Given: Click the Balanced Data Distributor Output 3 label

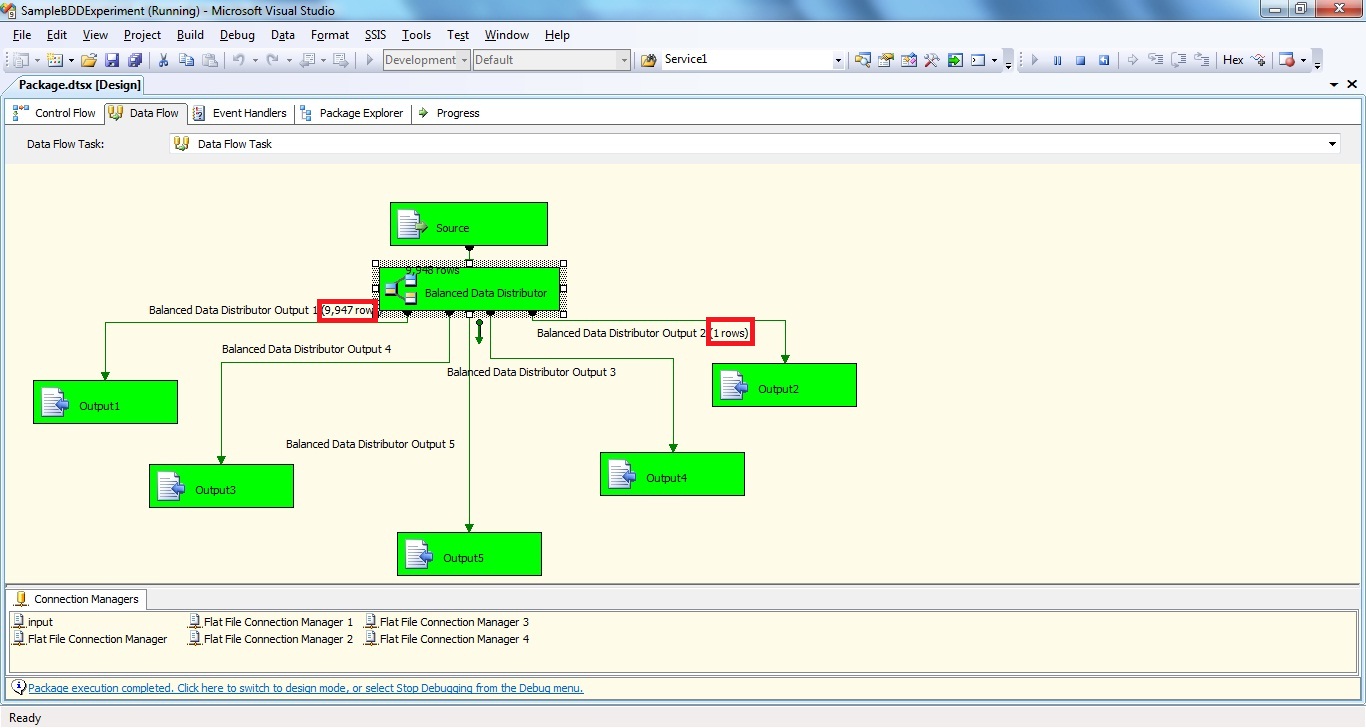Looking at the screenshot, I should (531, 372).
